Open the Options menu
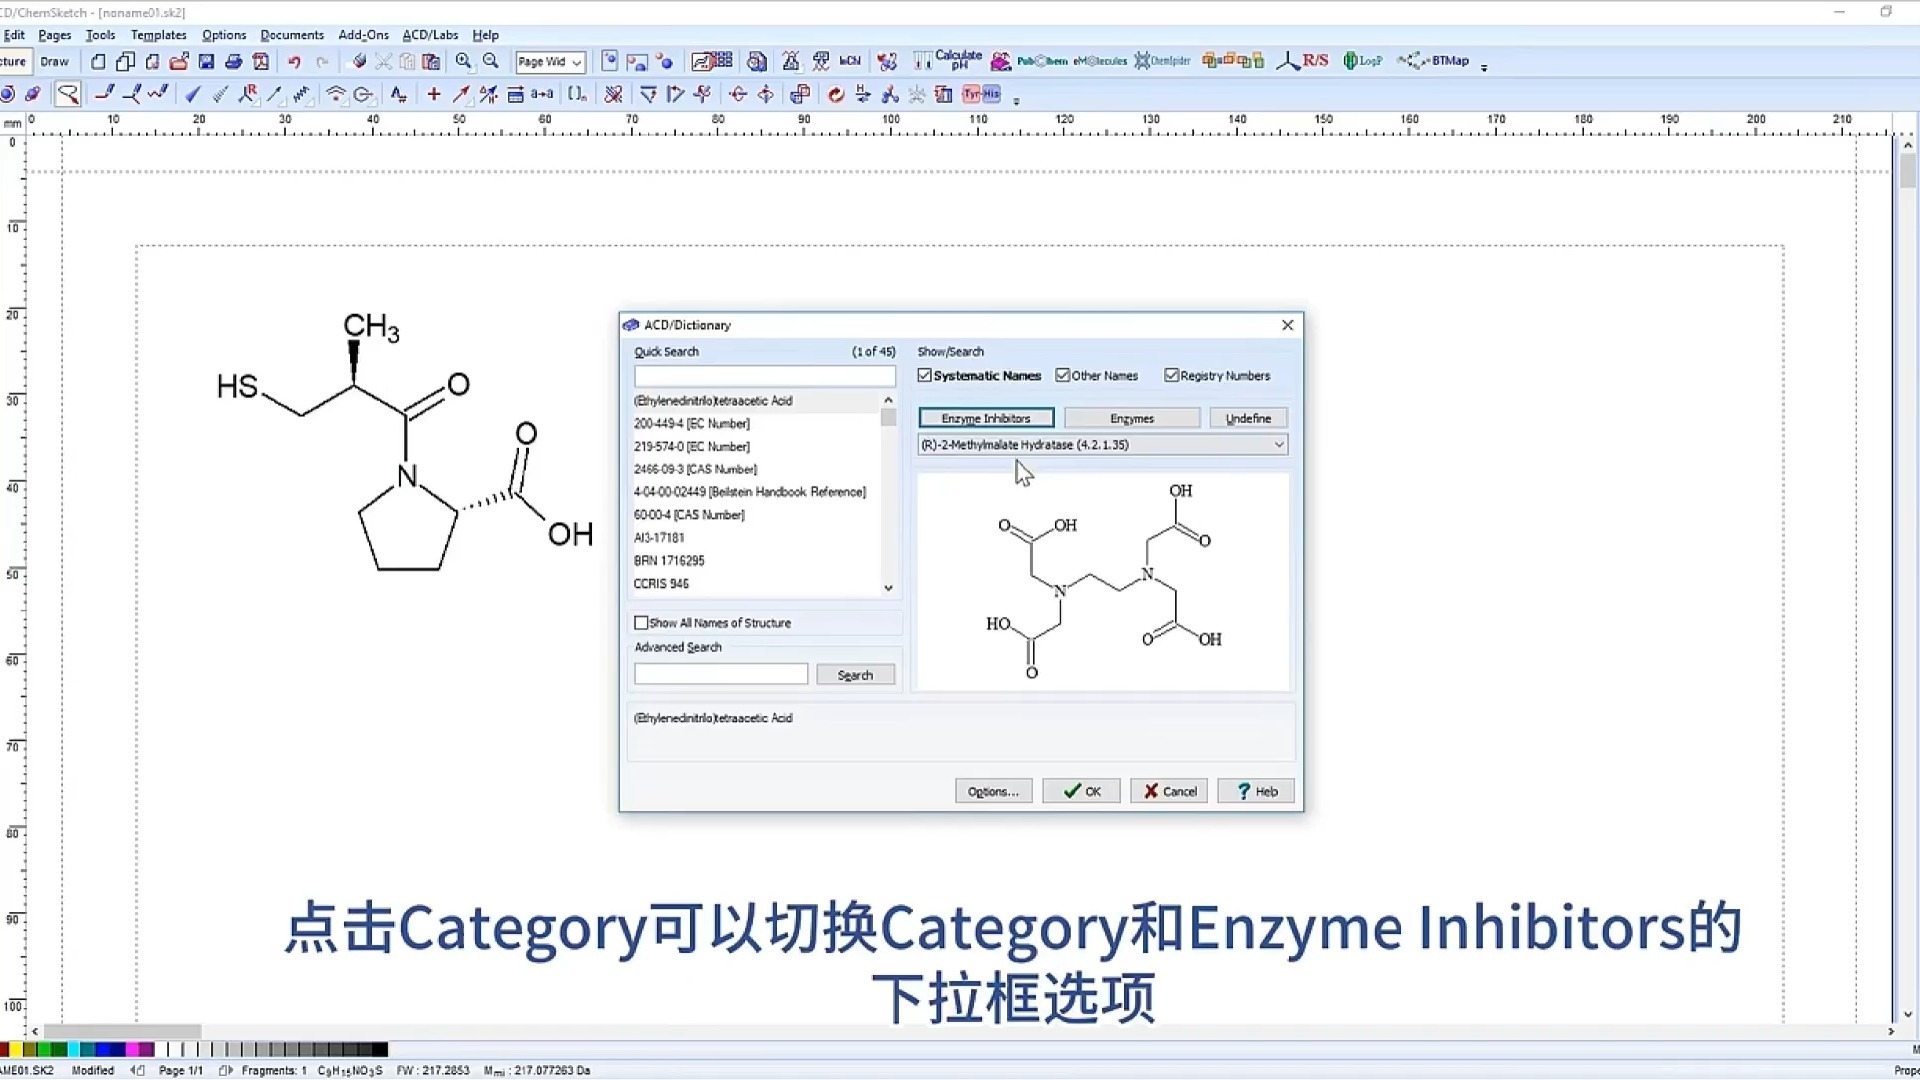The image size is (1920, 1080). tap(224, 35)
